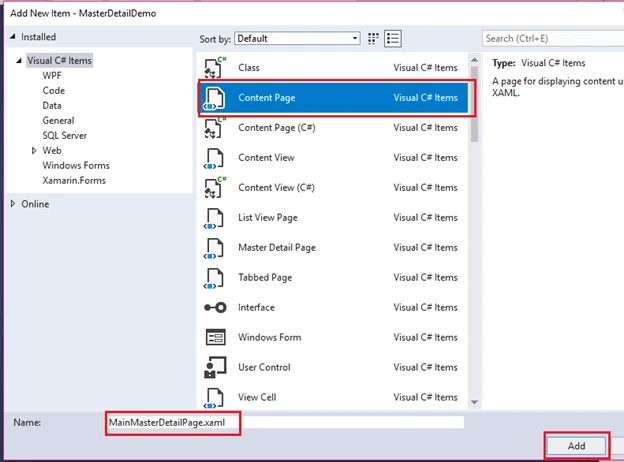Image resolution: width=624 pixels, height=462 pixels.
Task: Select the View Cell label
Action: [257, 398]
